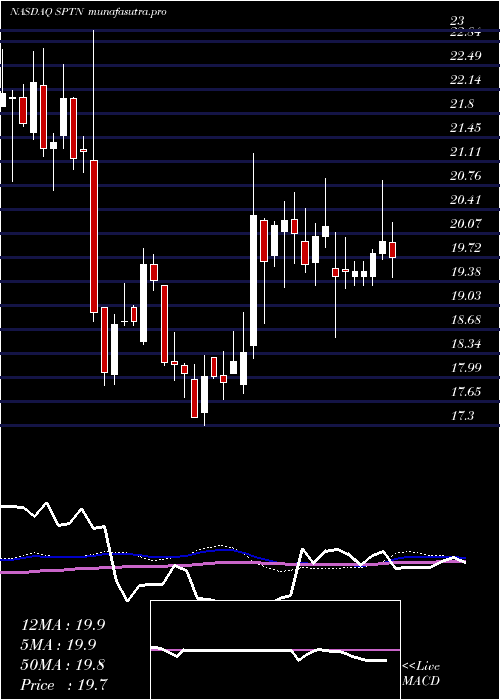
Task: Click the 12MA : 19.9 readout
Action: tap(63, 625)
